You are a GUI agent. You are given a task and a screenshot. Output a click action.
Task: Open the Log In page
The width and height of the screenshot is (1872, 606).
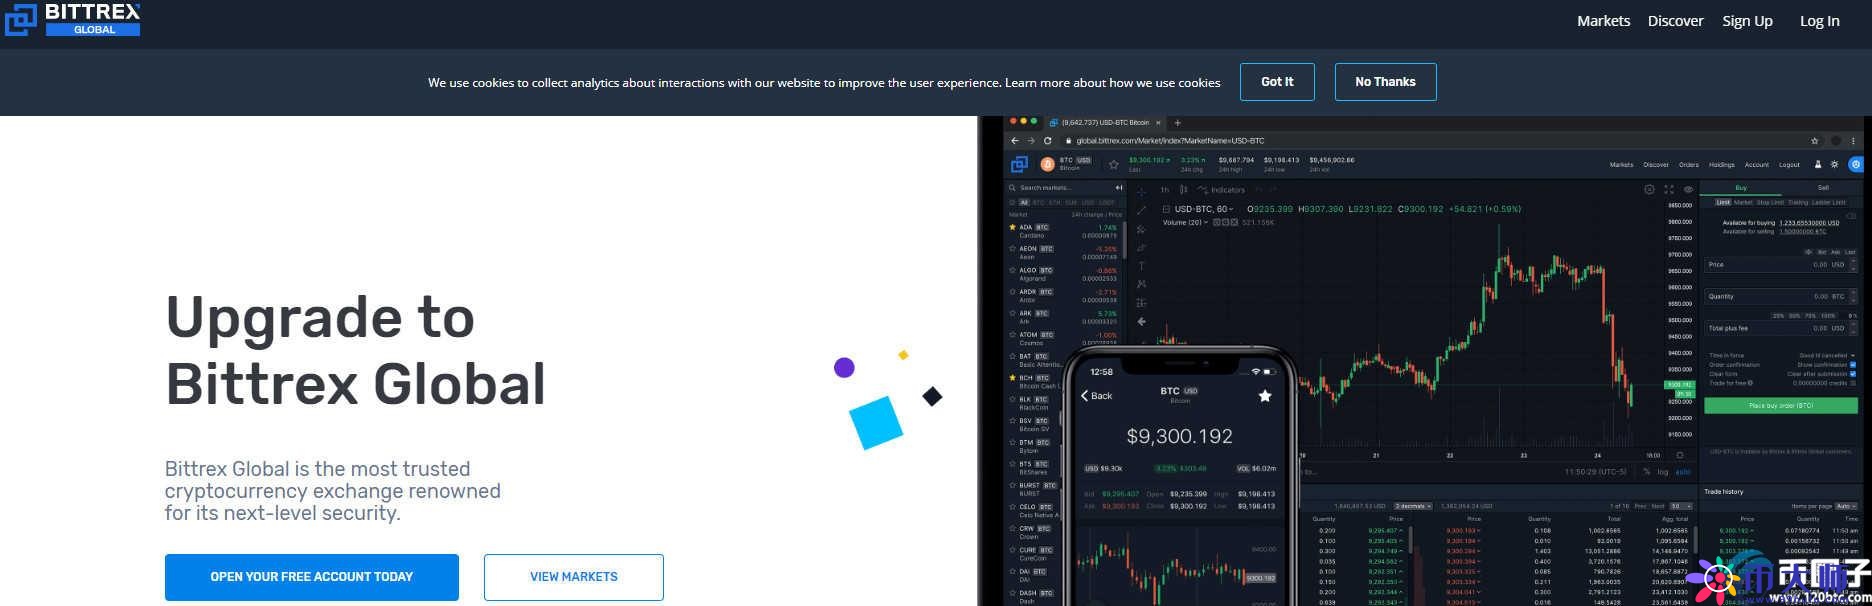point(1819,21)
